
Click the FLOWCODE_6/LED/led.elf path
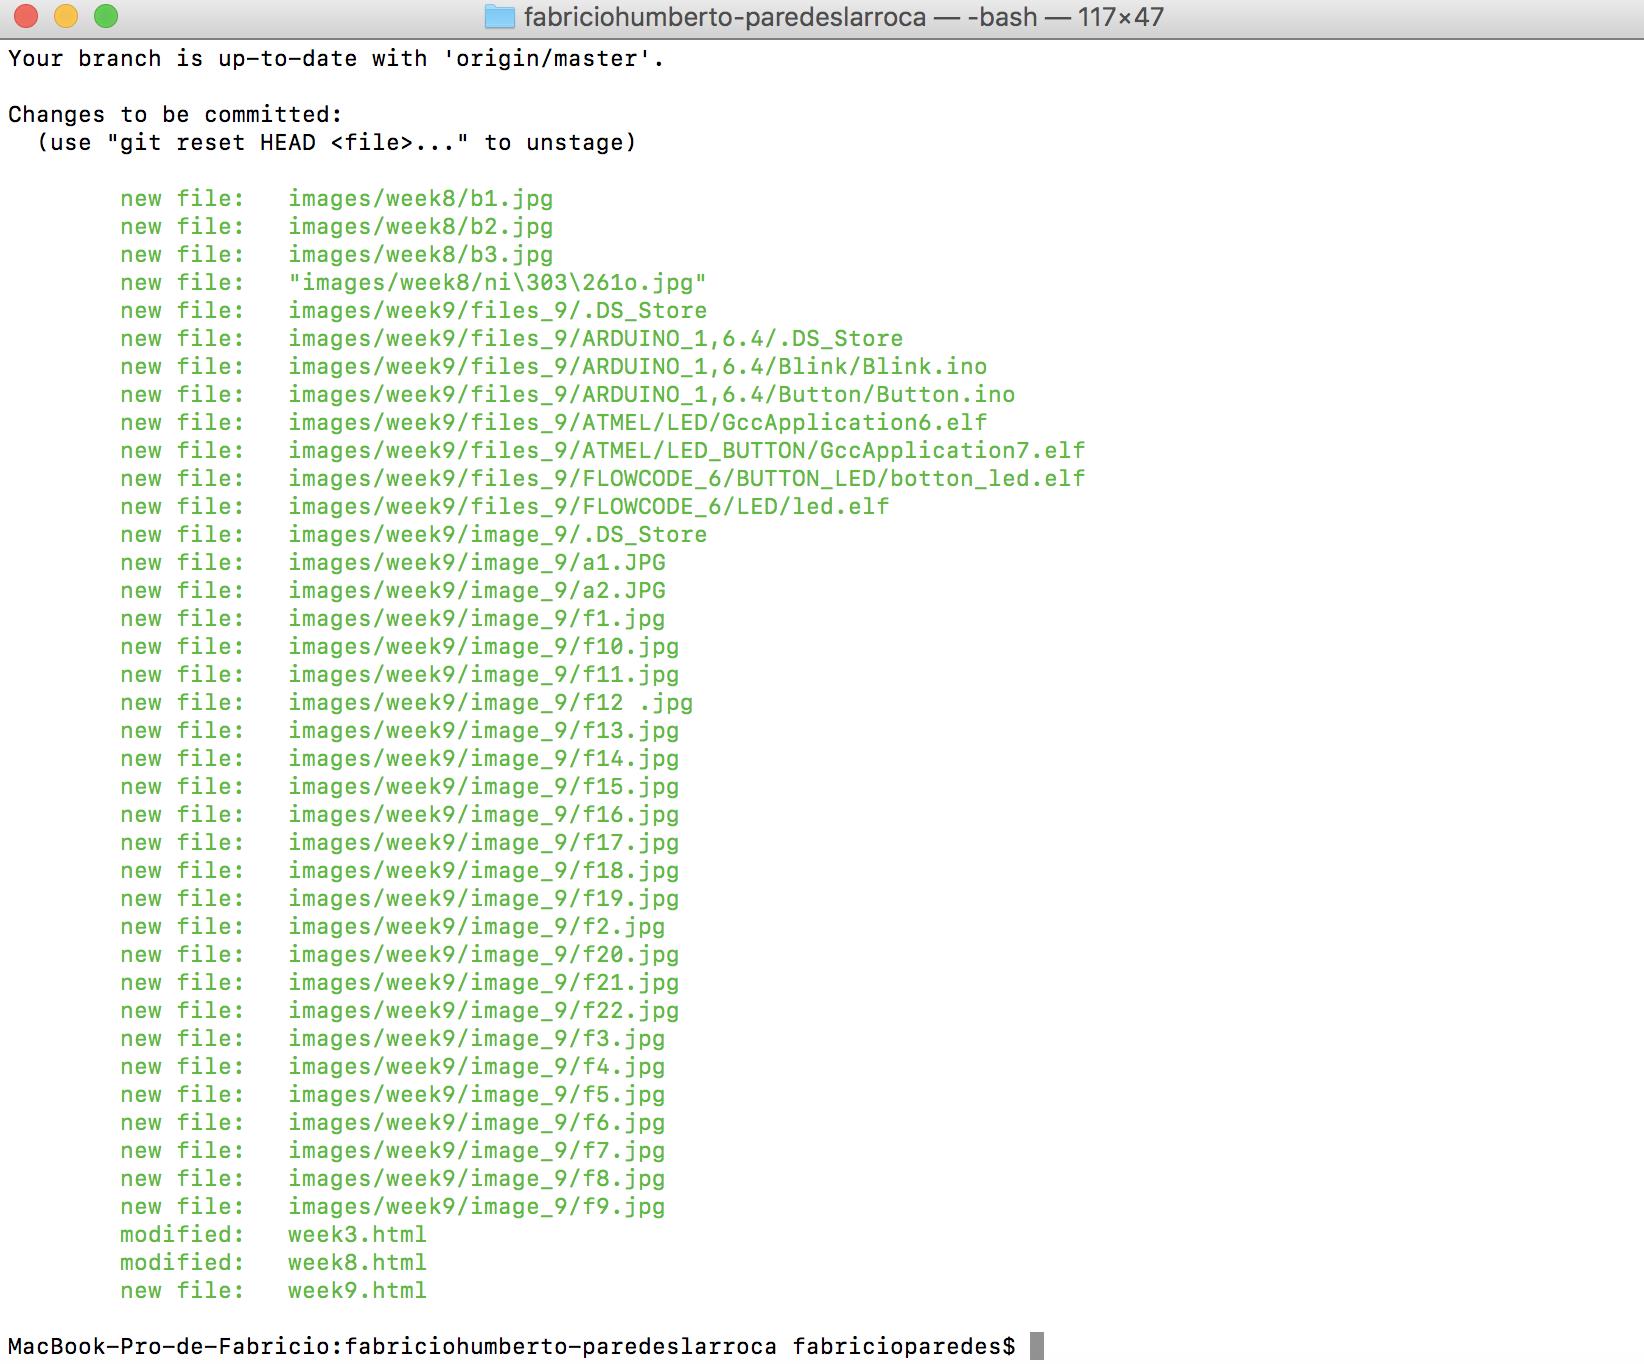(x=589, y=507)
